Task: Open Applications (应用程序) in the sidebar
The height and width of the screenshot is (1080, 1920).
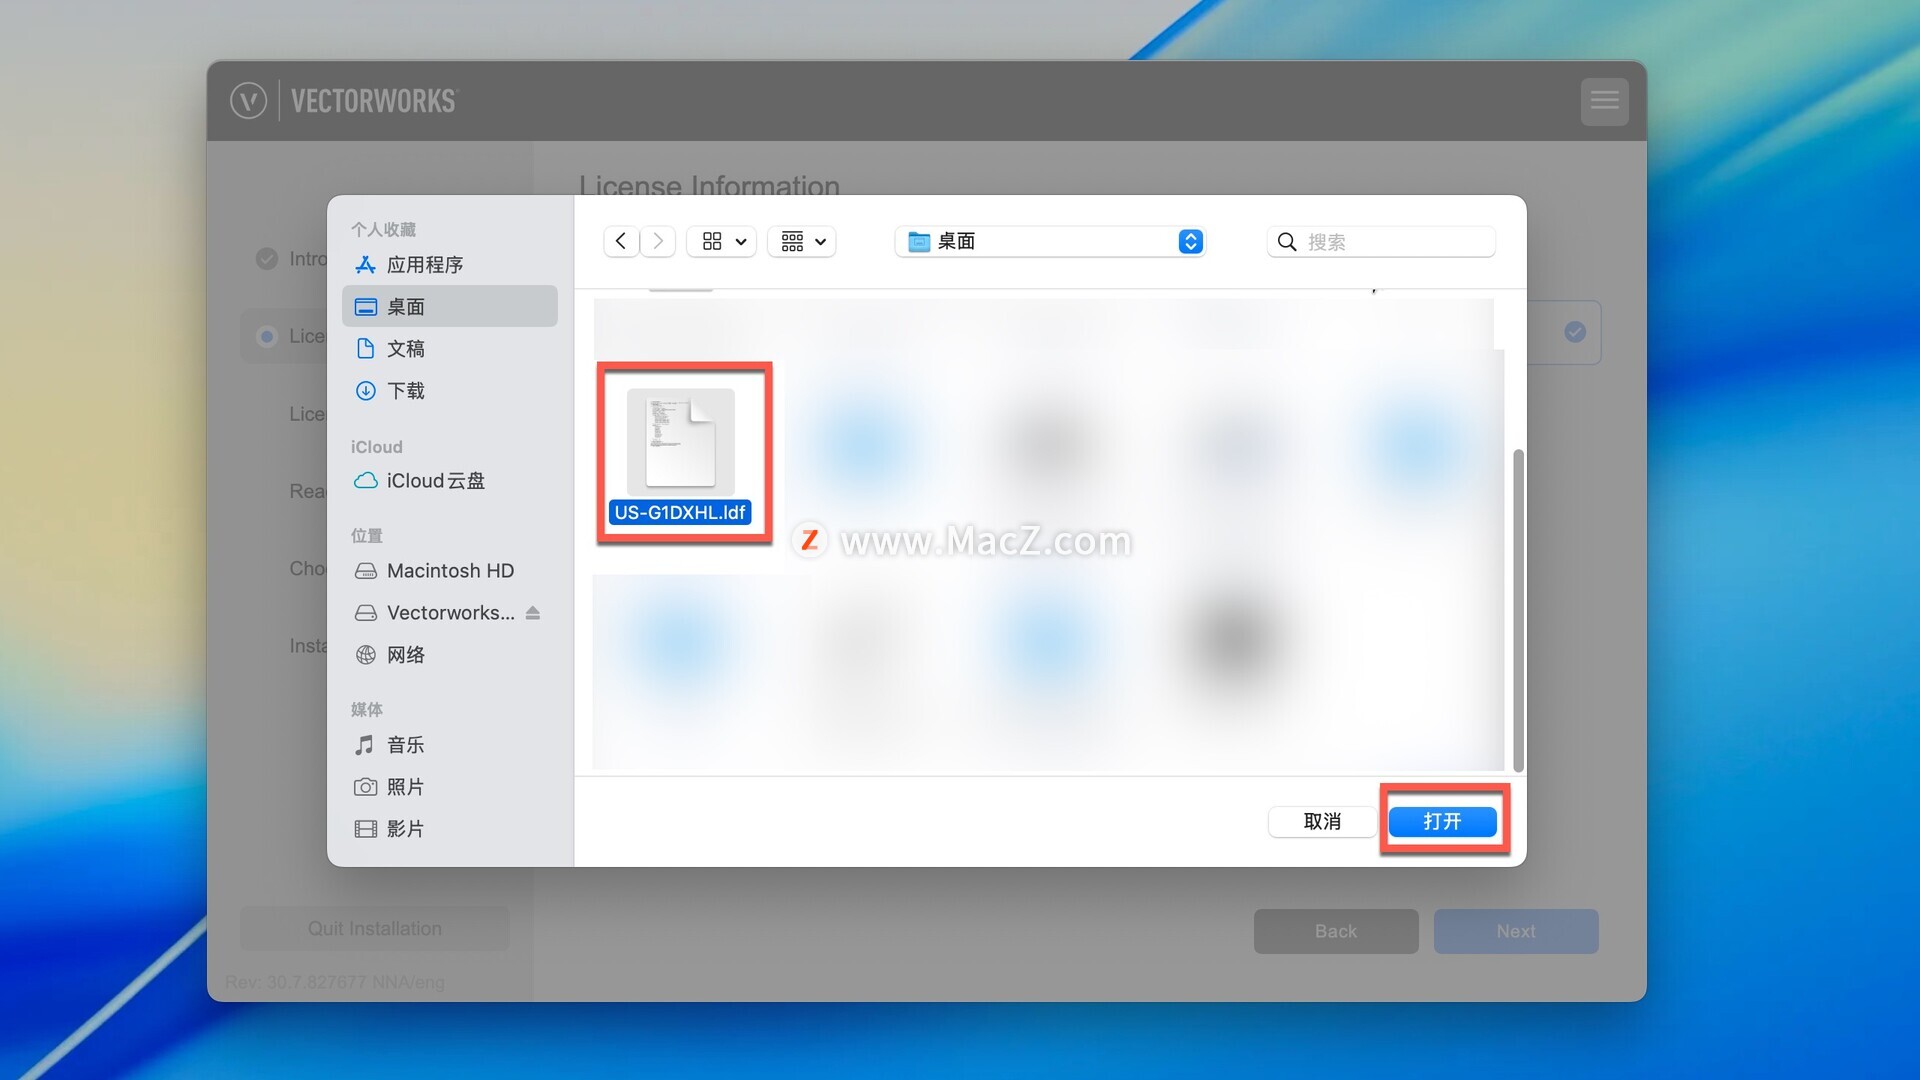Action: click(x=425, y=264)
